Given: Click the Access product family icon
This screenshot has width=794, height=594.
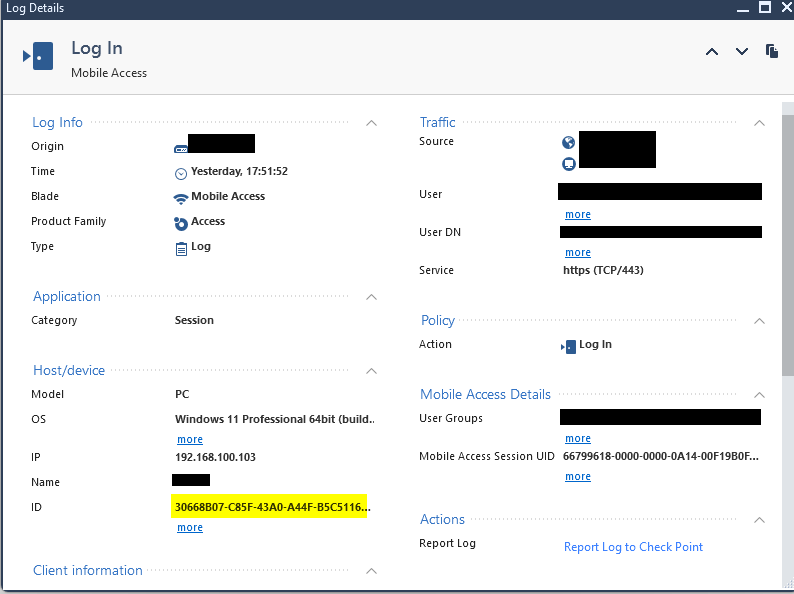Looking at the screenshot, I should (181, 222).
